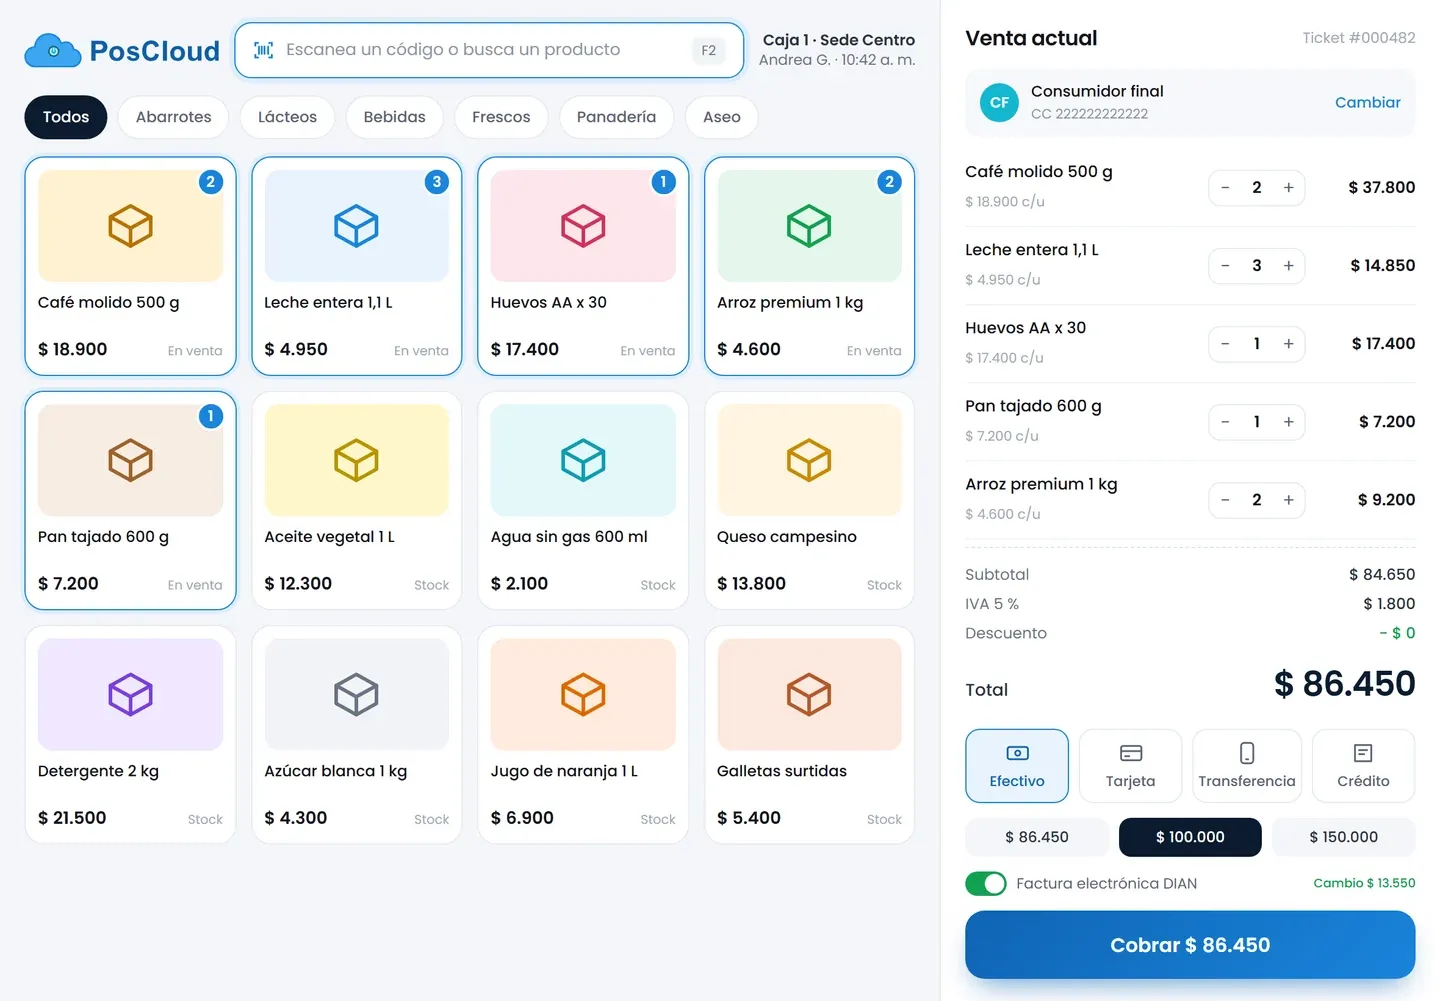Click Cambiar to change customer
Viewport: 1440px width, 1001px height.
click(x=1367, y=102)
